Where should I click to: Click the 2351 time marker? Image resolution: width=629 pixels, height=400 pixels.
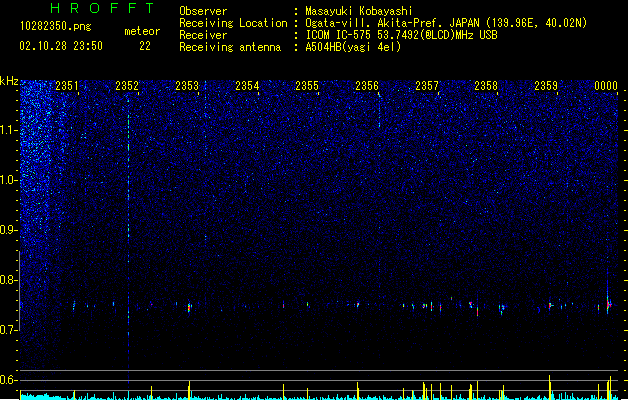(x=67, y=86)
